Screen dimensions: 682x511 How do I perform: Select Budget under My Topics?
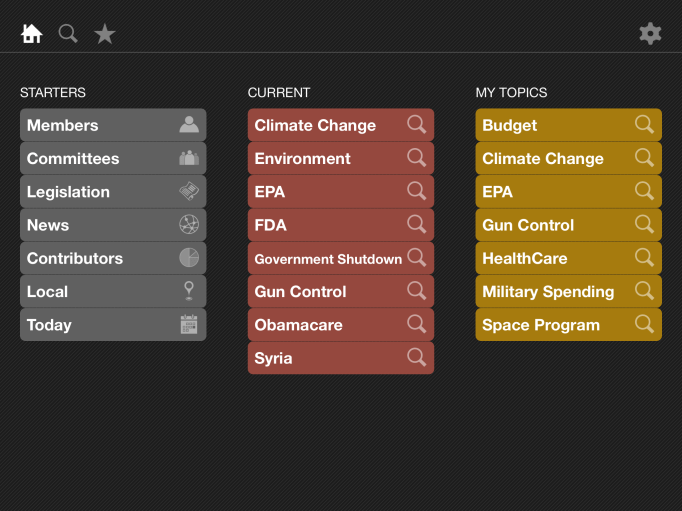[510, 125]
